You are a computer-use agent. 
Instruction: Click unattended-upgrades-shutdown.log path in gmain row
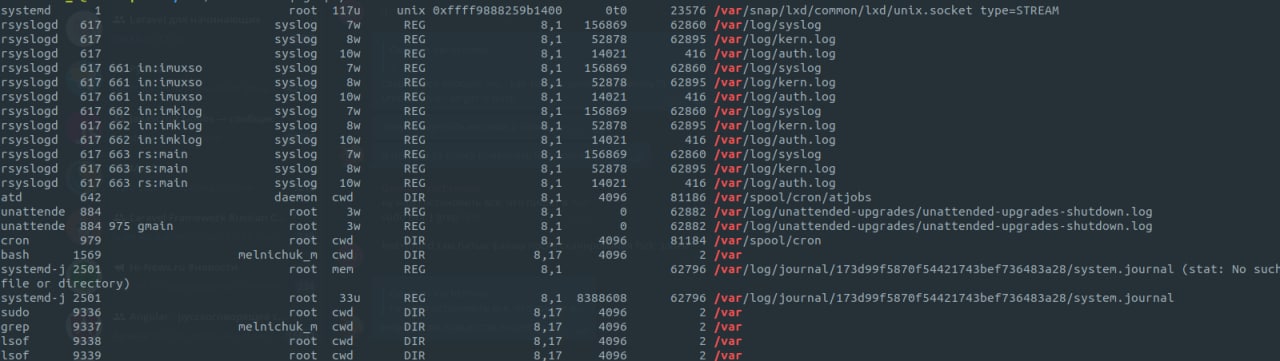pos(933,226)
